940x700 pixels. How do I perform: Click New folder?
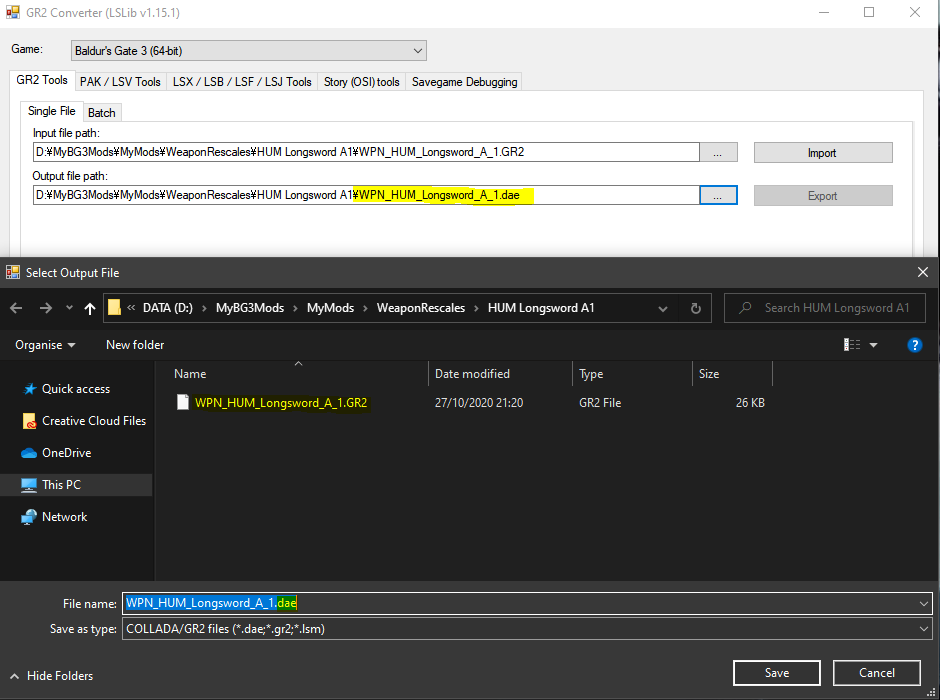pos(135,345)
